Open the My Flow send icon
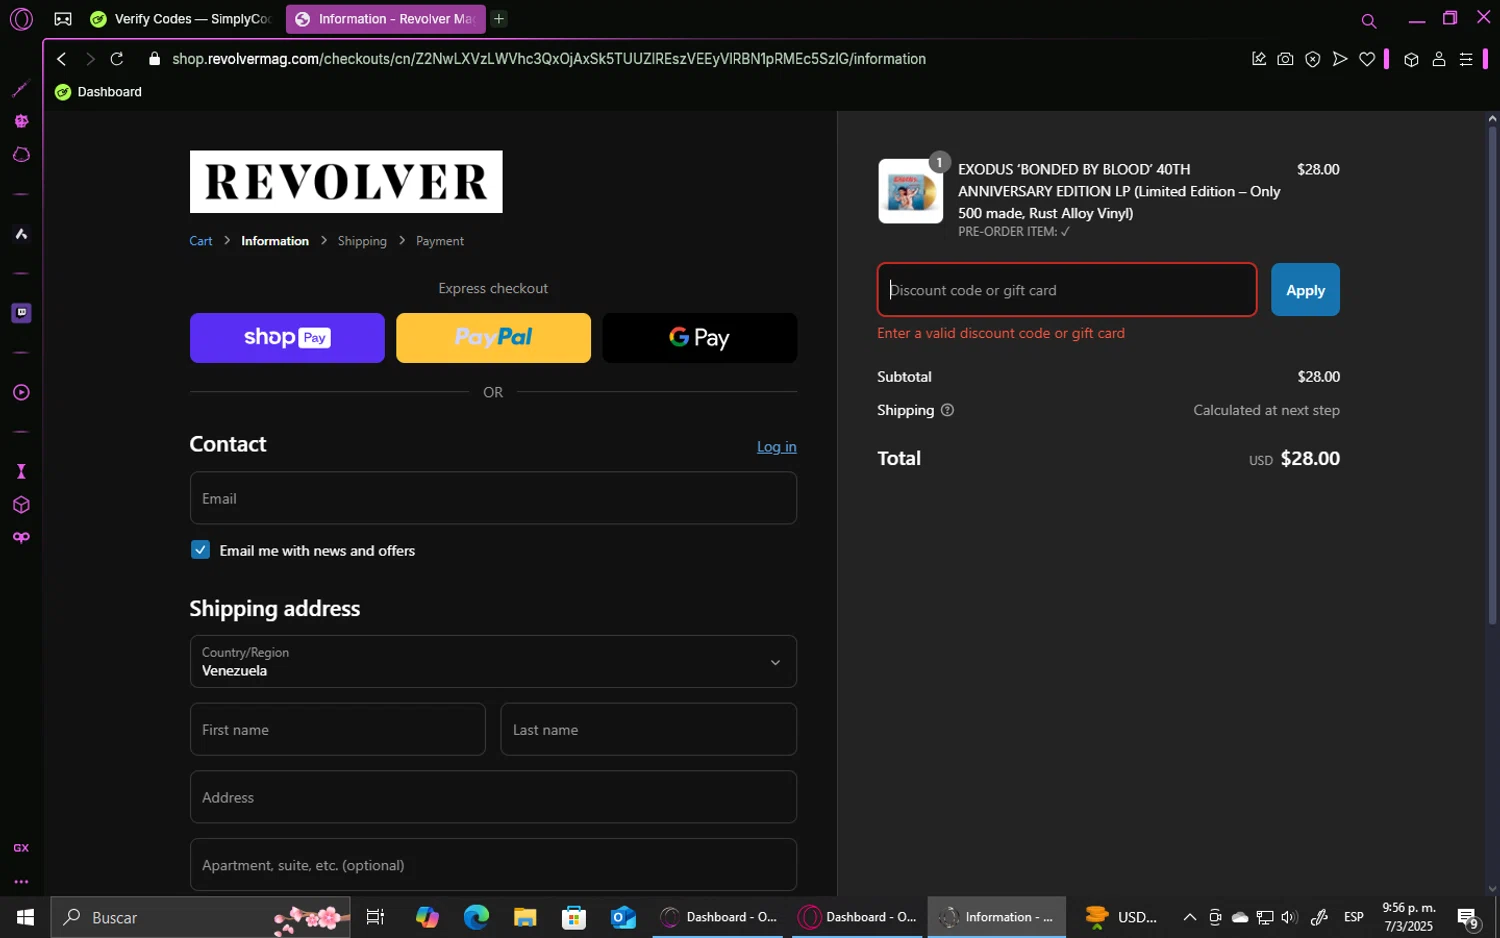The height and width of the screenshot is (938, 1500). pos(1340,59)
